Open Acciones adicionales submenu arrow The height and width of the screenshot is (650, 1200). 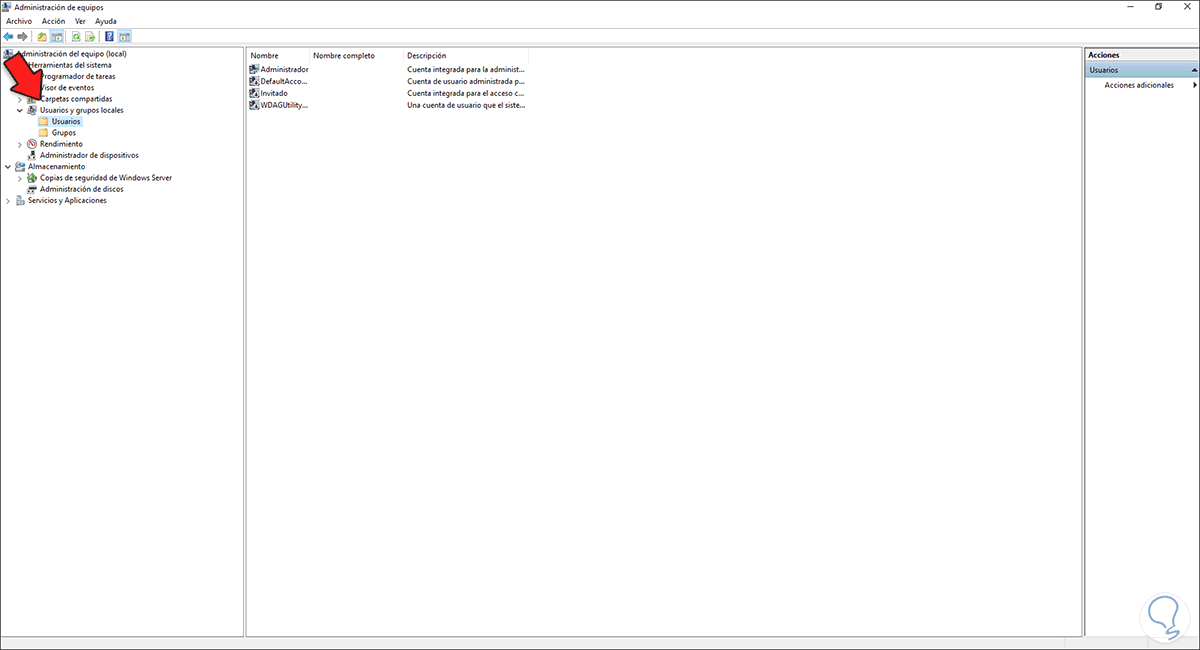coord(1194,85)
